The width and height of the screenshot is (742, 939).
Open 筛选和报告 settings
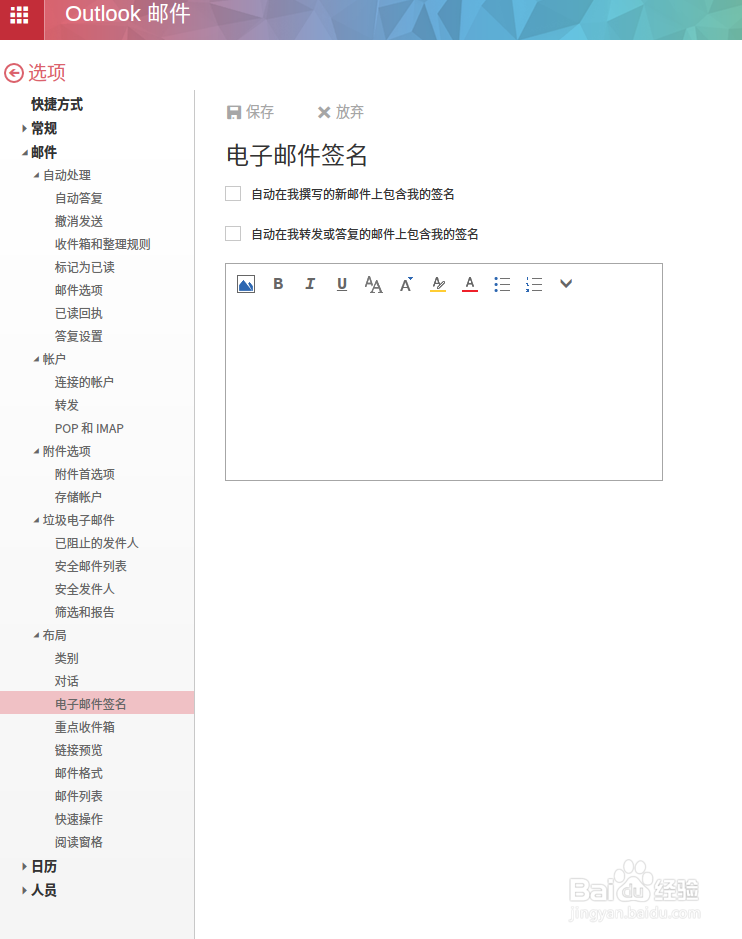[84, 612]
